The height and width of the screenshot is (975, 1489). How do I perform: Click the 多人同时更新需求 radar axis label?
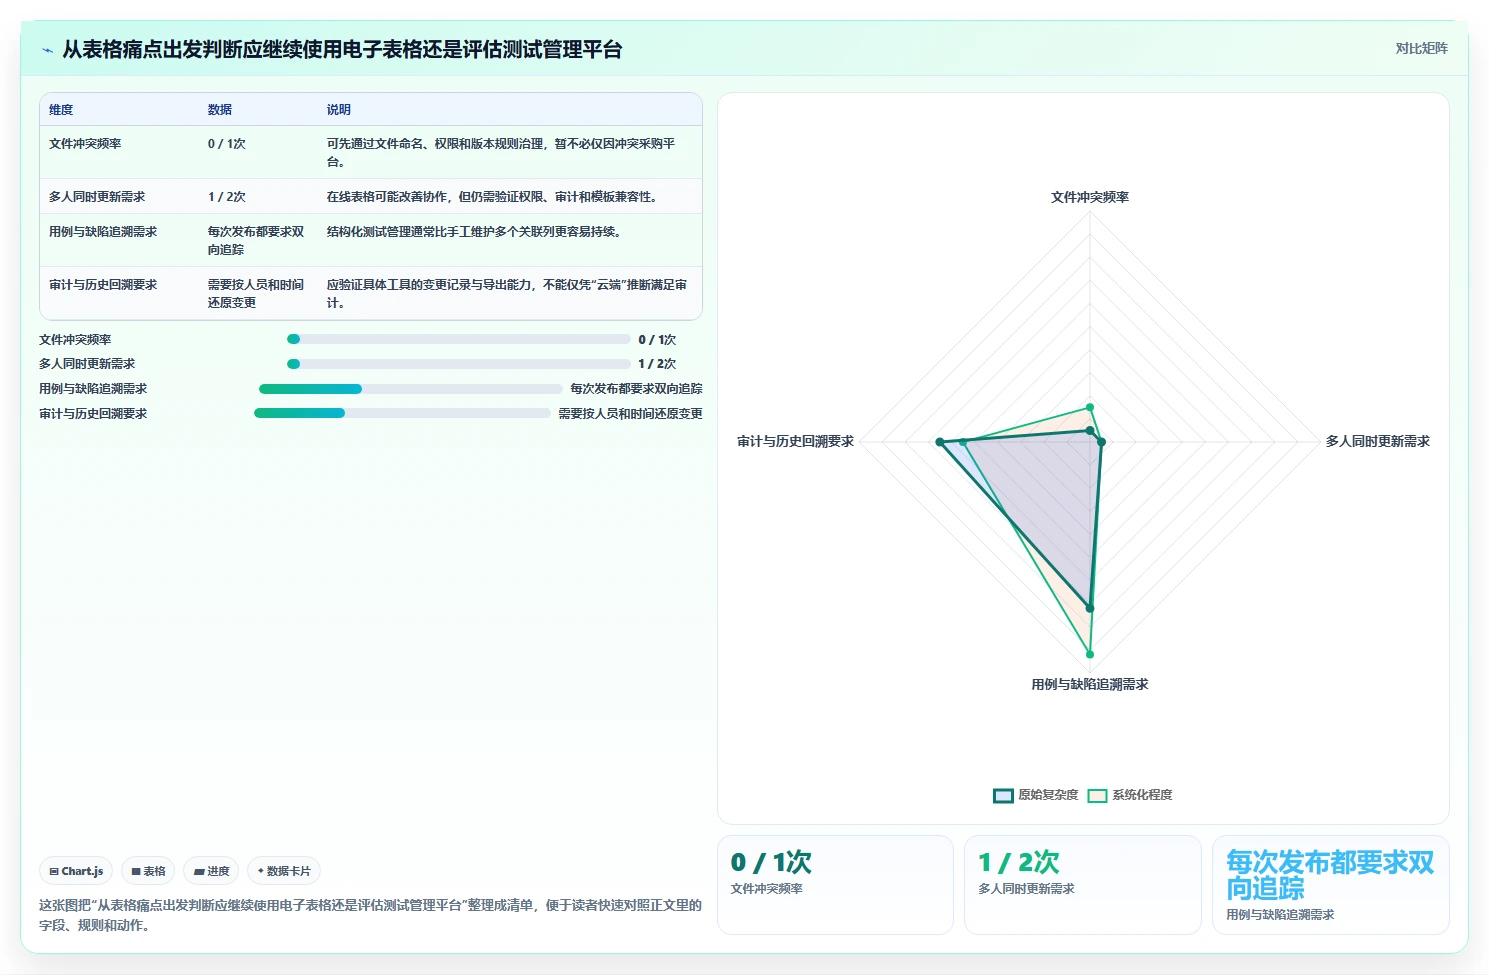point(1378,441)
